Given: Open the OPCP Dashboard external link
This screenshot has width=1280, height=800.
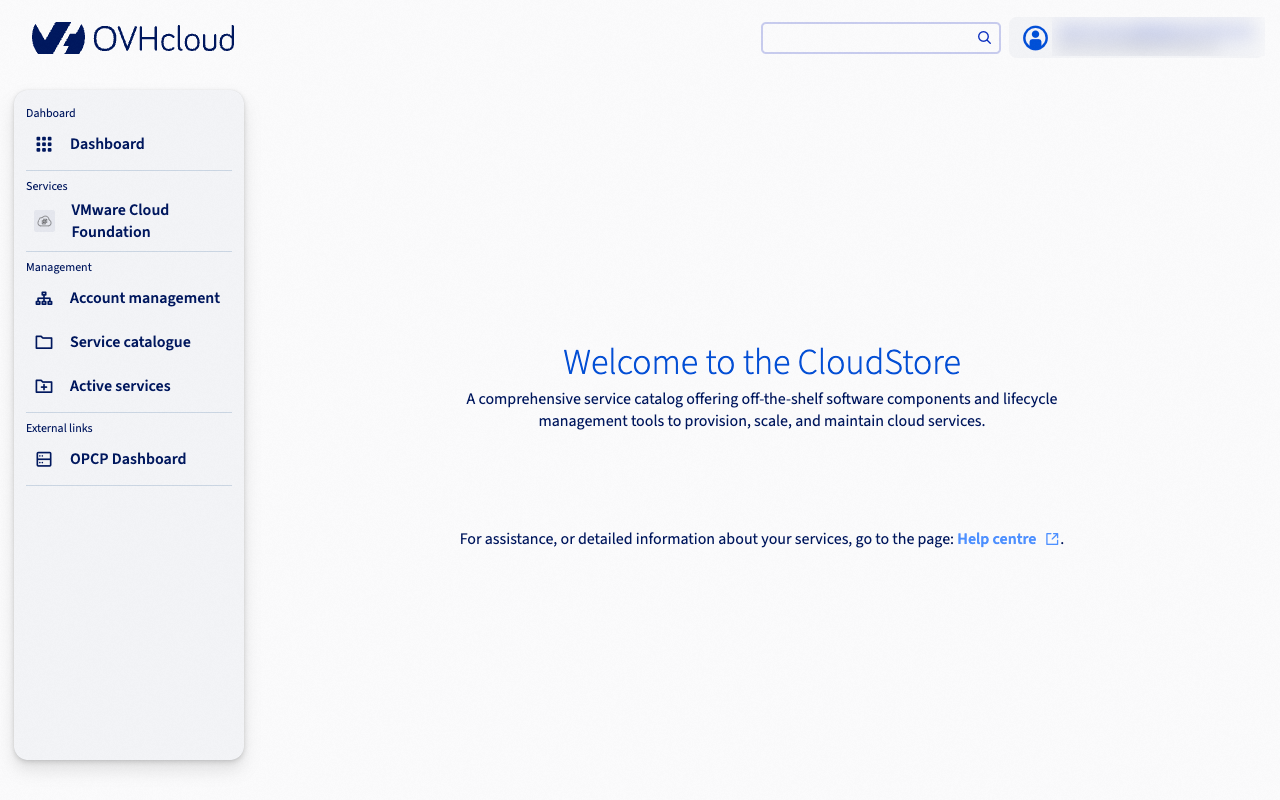Looking at the screenshot, I should 128,458.
